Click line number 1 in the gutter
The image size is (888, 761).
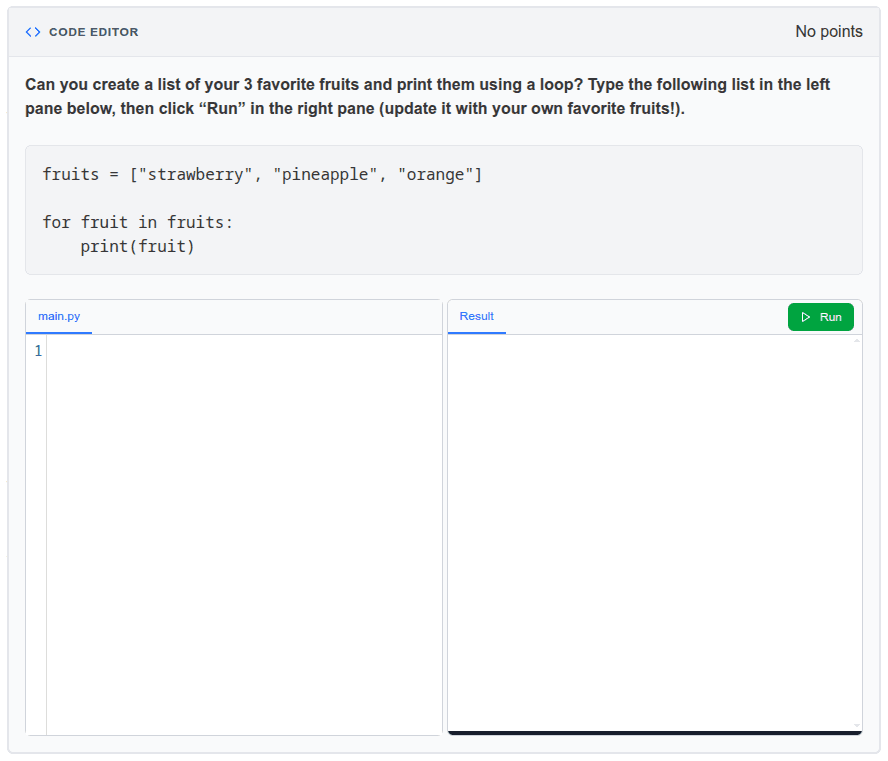click(38, 351)
